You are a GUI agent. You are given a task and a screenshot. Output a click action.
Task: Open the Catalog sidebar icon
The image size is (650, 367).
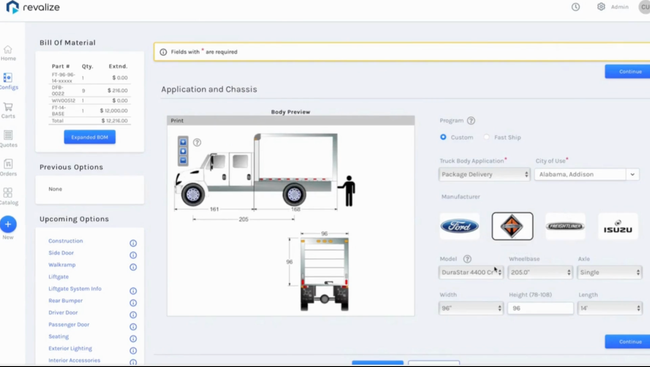8,192
